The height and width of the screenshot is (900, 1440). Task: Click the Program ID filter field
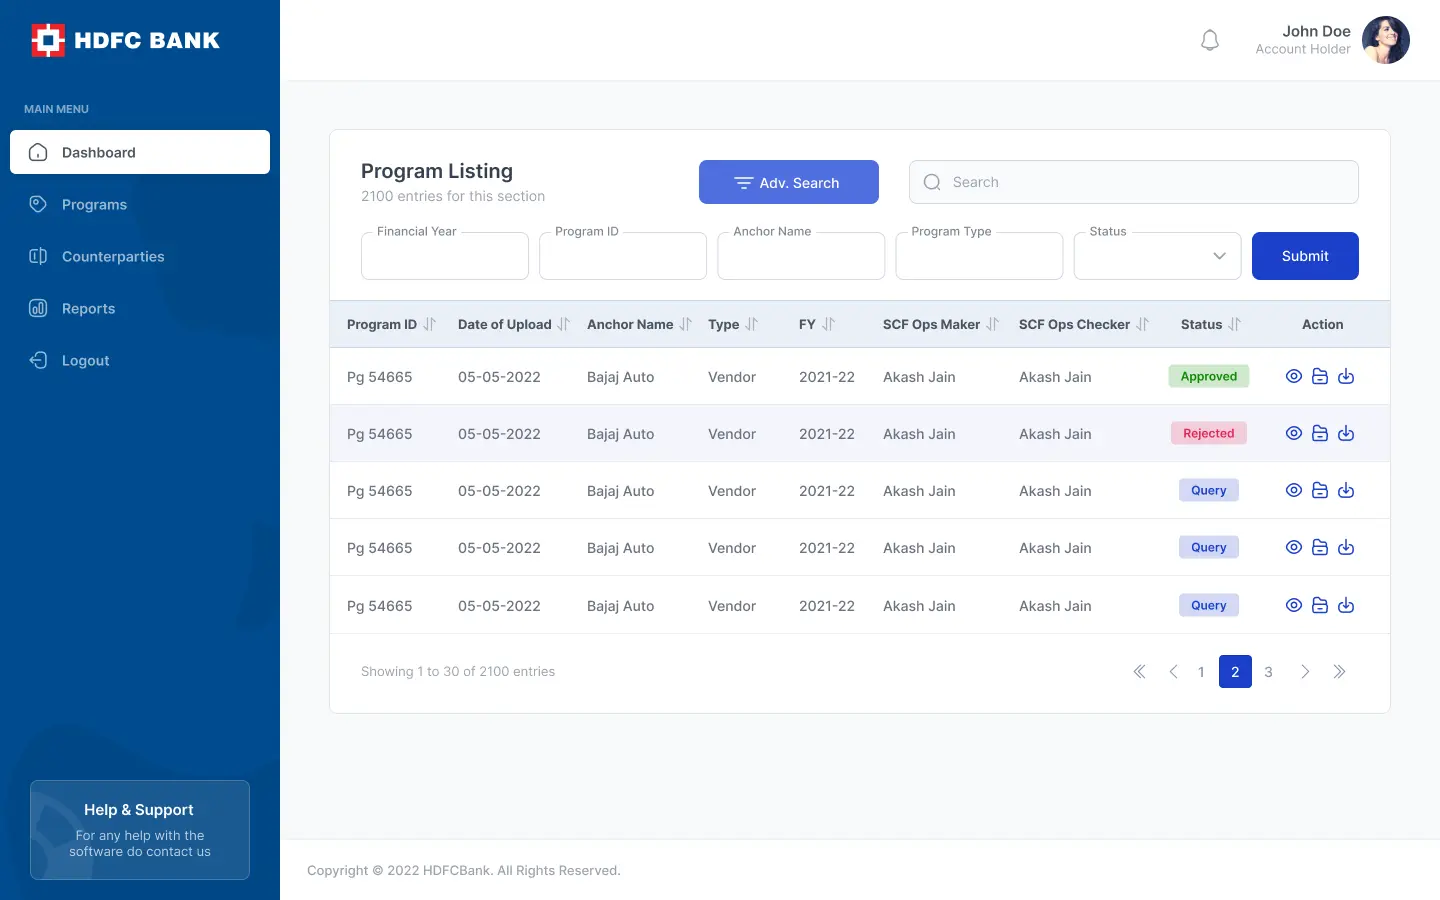point(623,256)
